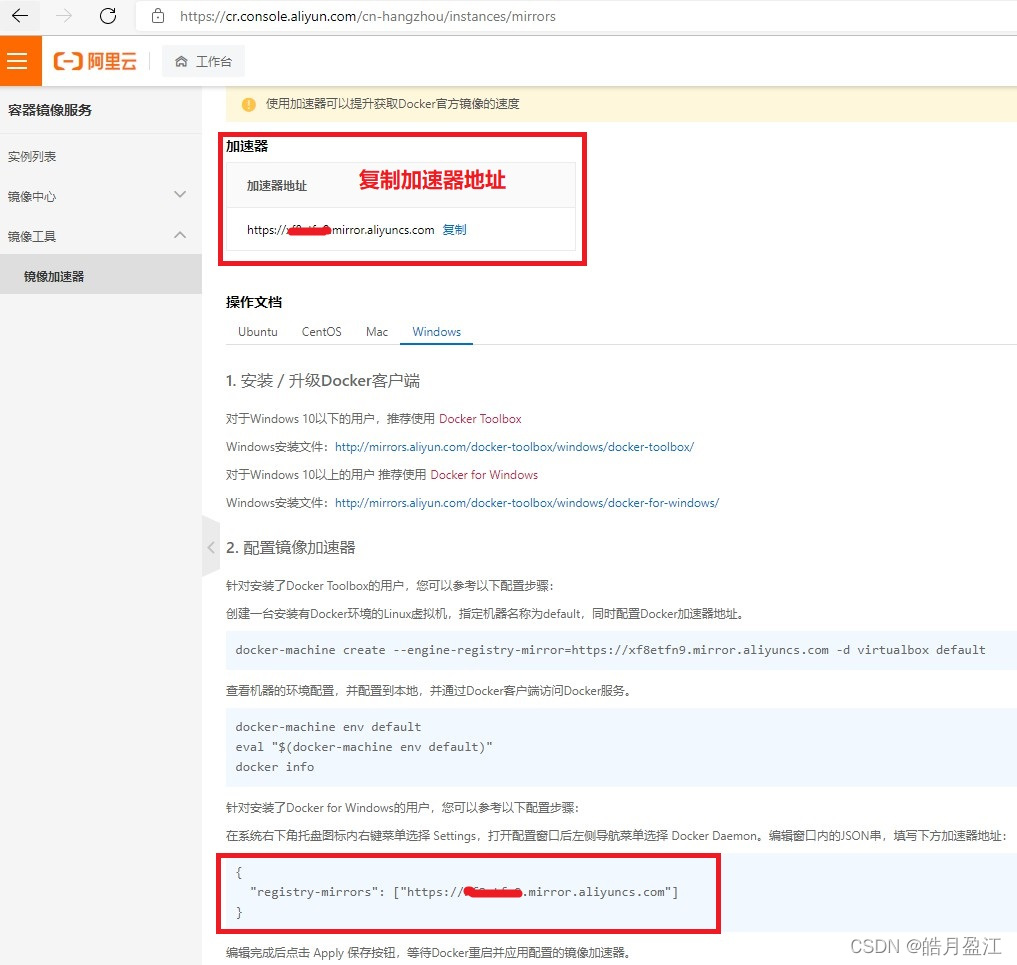Switch to the Ubuntu tab
Viewport: 1017px width, 965px height.
pos(257,331)
